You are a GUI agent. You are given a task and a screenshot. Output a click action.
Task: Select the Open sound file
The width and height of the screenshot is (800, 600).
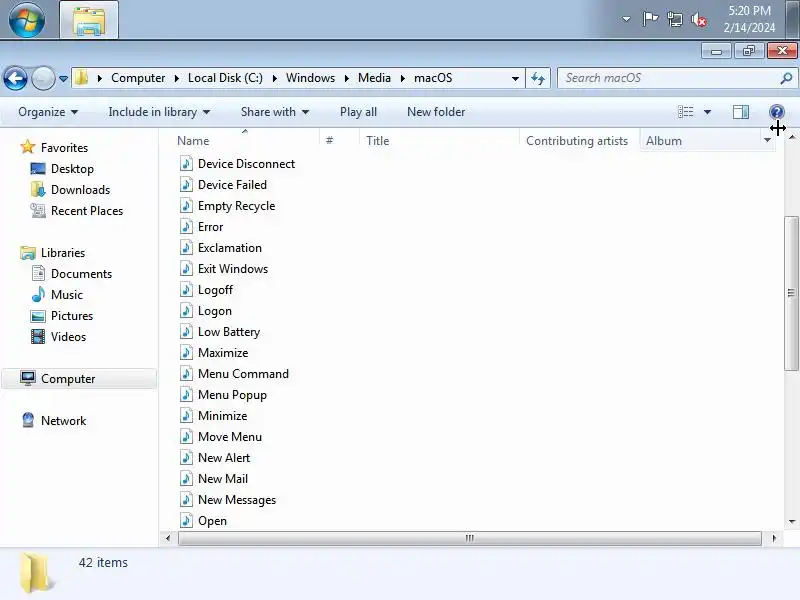pyautogui.click(x=212, y=521)
